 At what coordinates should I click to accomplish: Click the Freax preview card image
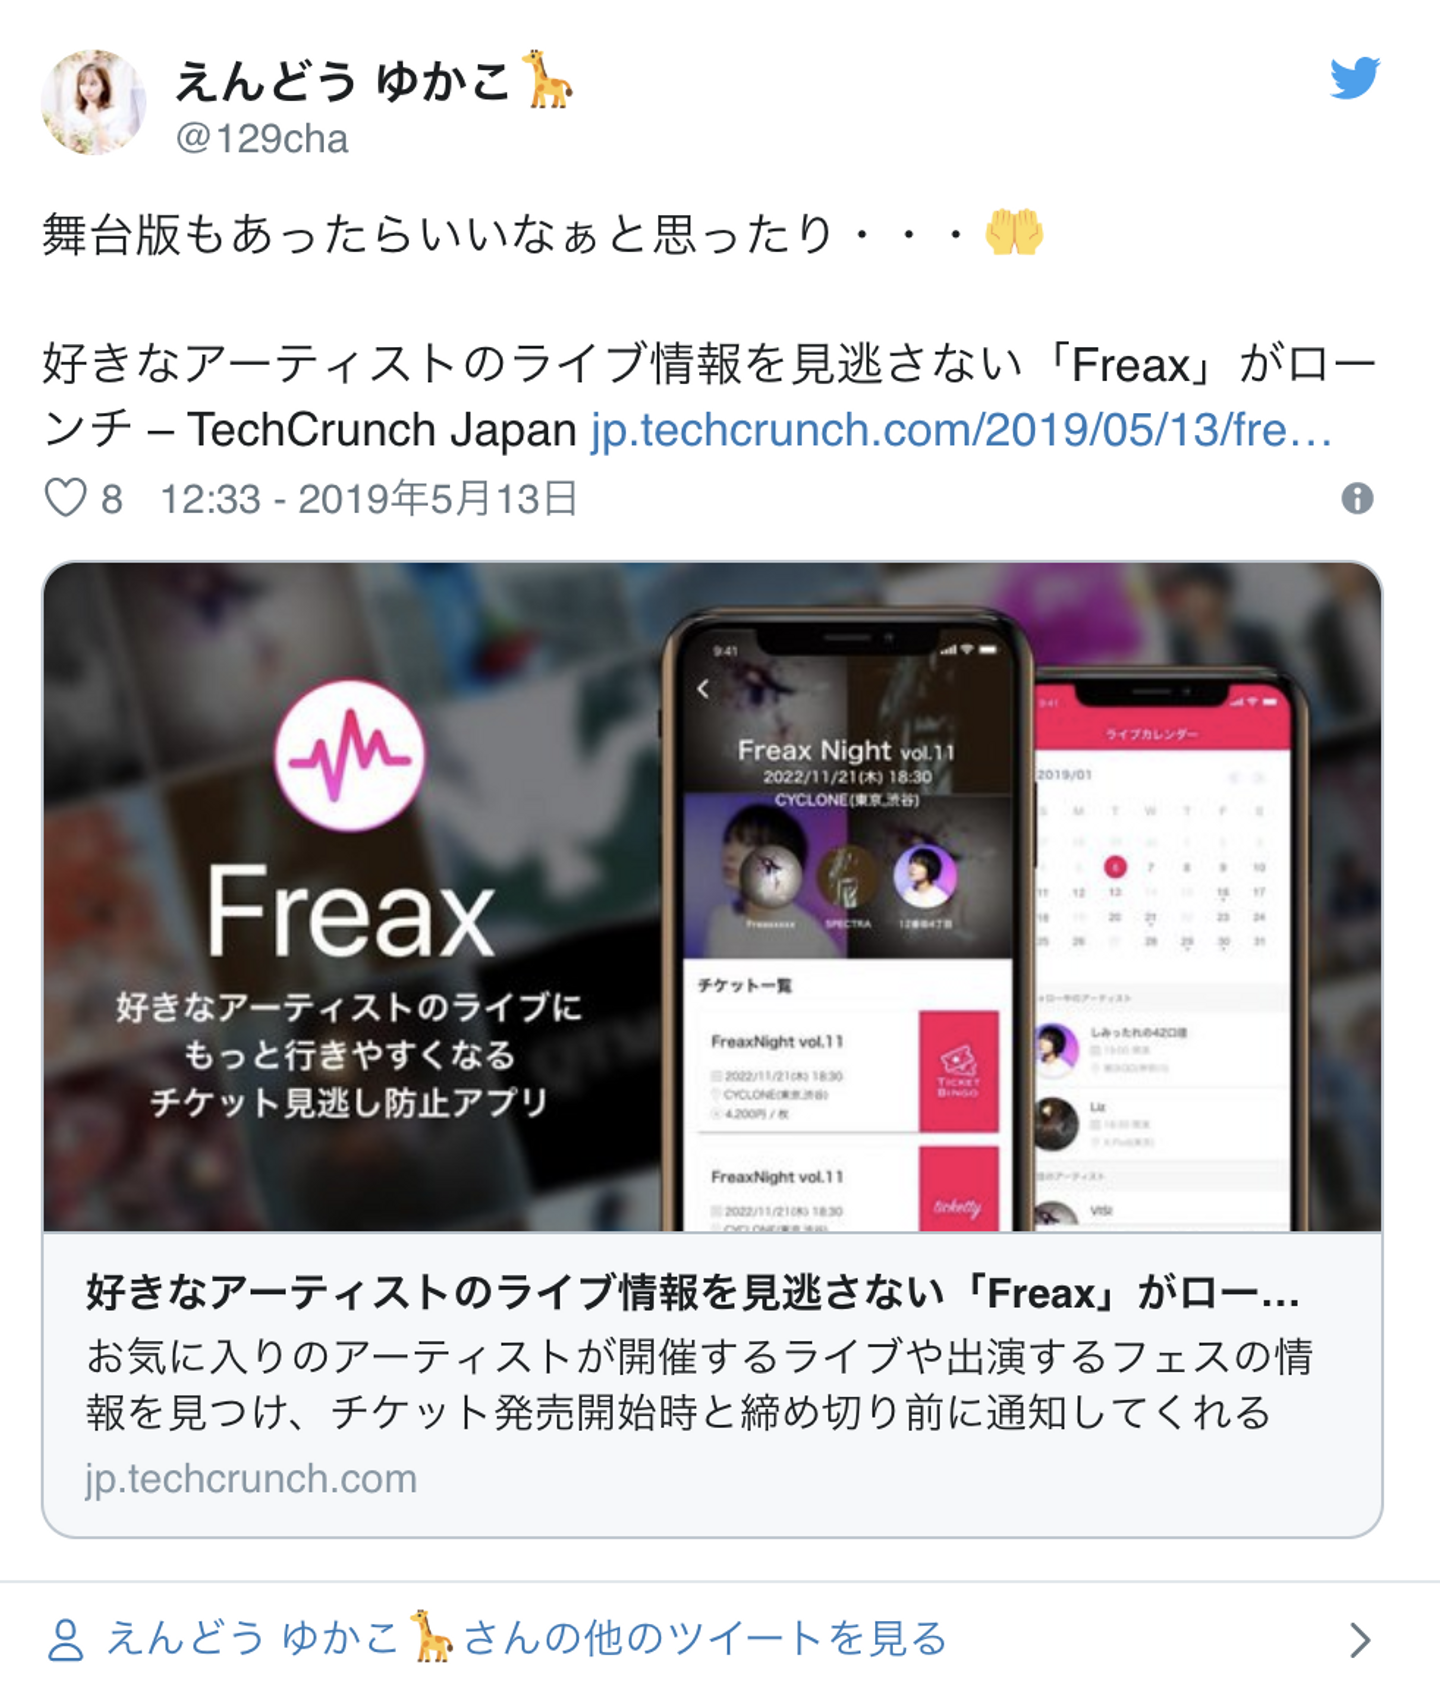pyautogui.click(x=712, y=897)
